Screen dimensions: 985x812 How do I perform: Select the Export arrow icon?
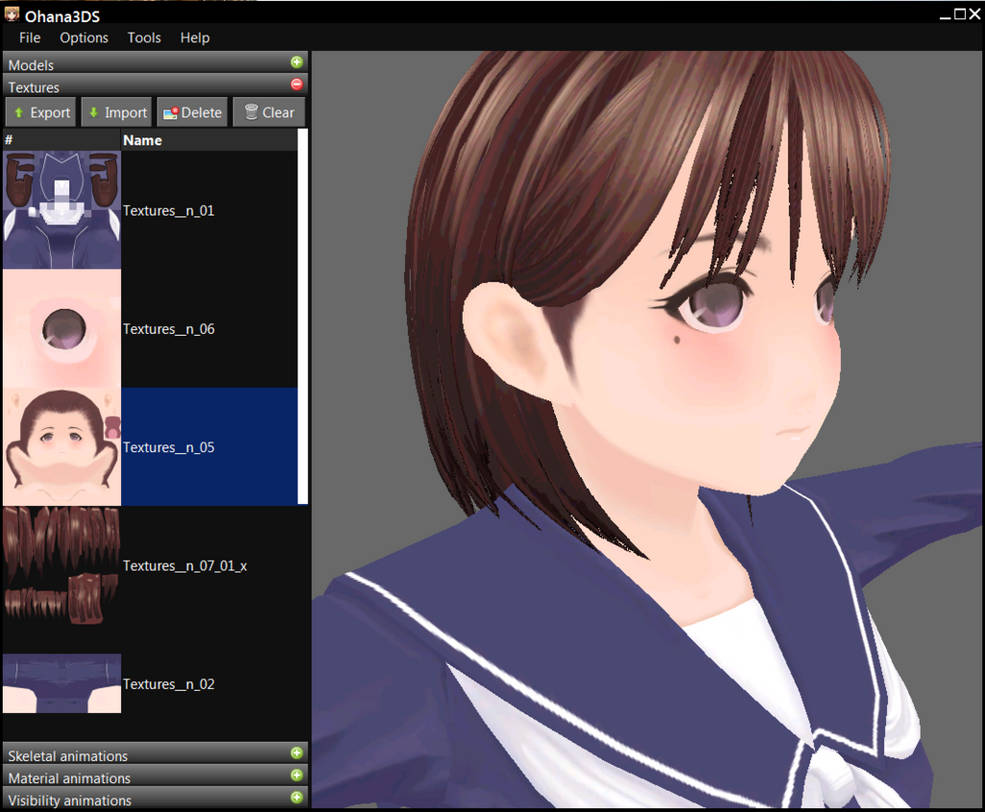point(19,112)
